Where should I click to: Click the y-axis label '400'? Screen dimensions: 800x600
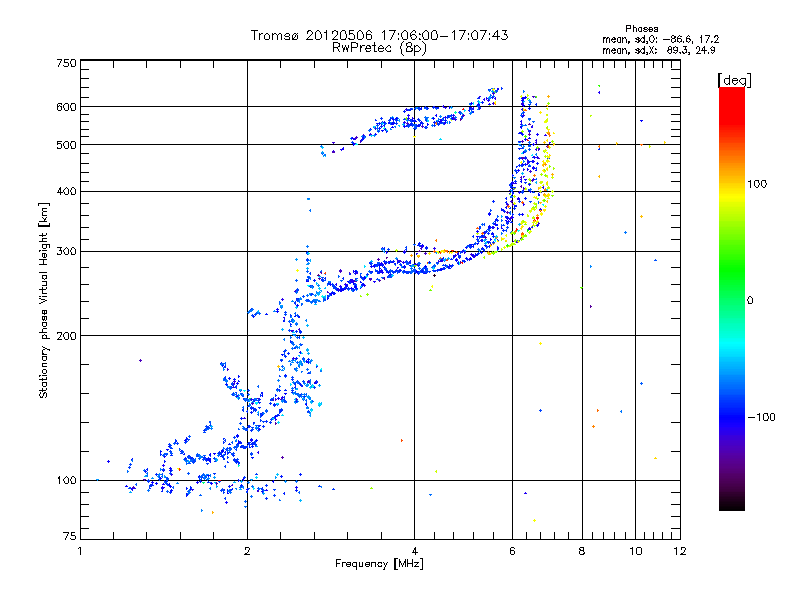click(x=66, y=192)
